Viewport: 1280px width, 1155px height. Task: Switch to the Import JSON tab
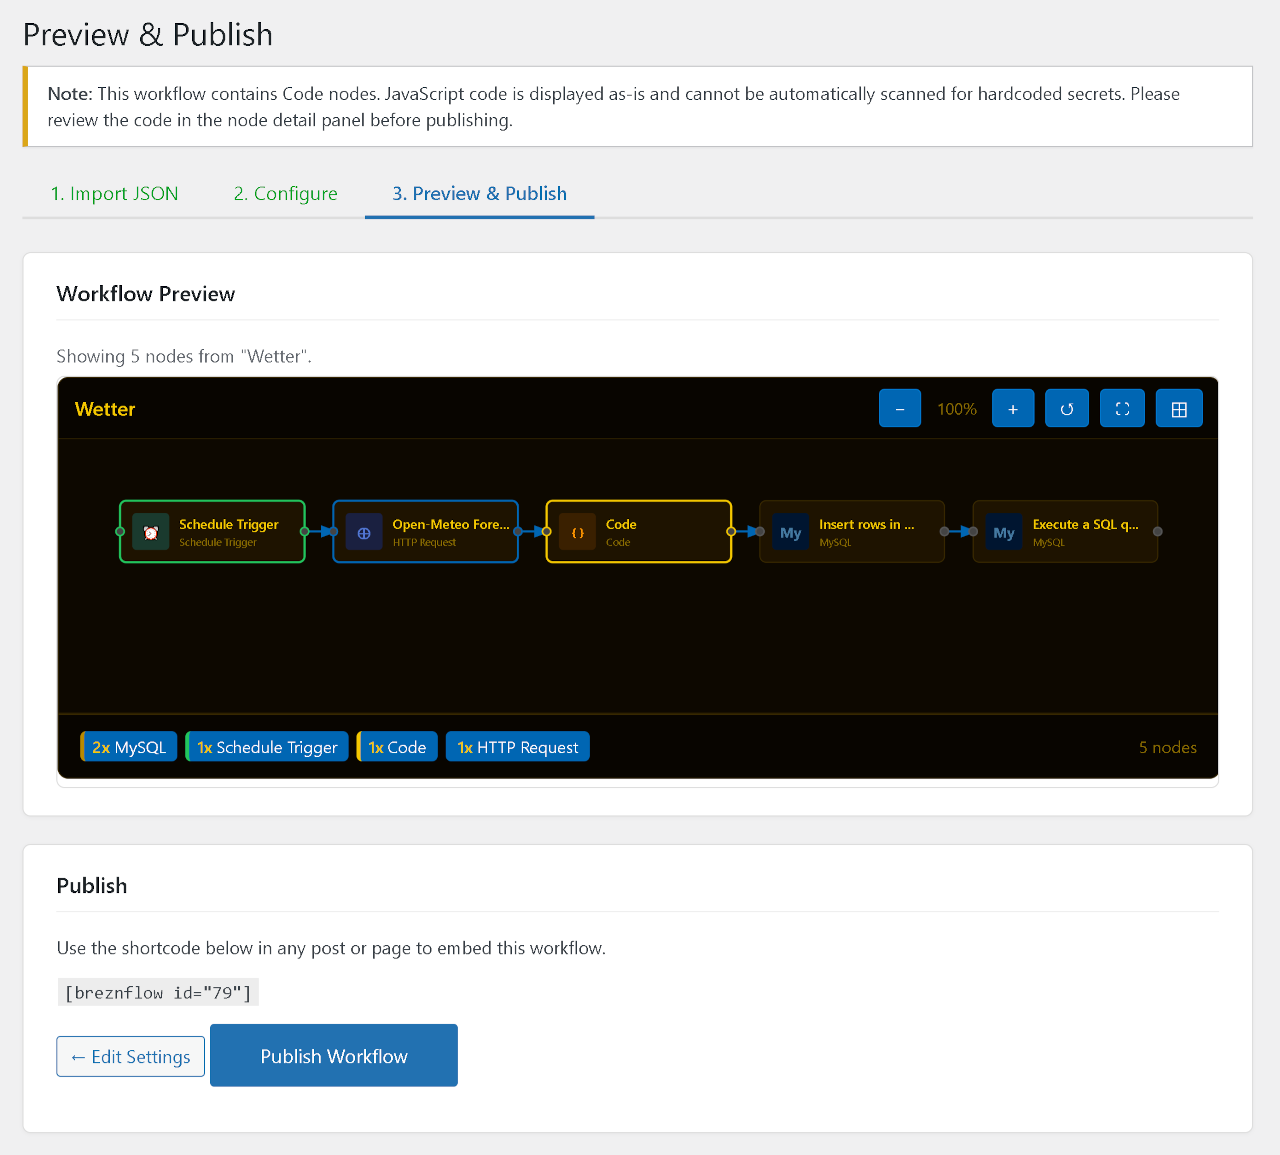[x=114, y=193]
